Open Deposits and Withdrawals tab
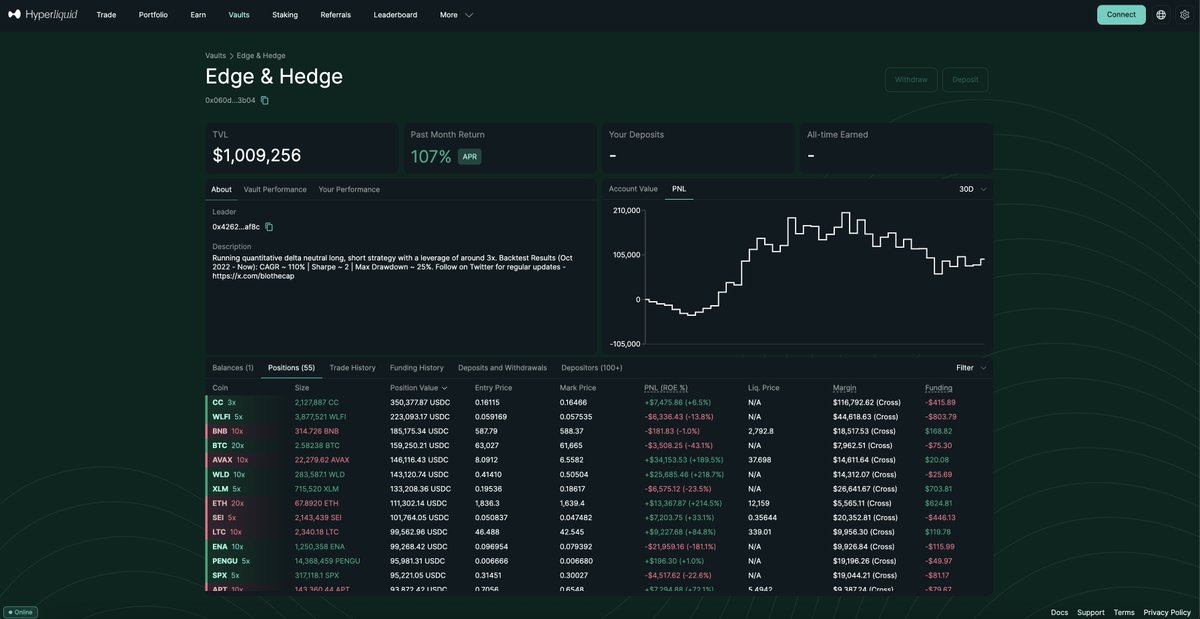The height and width of the screenshot is (619, 1200). click(x=502, y=368)
